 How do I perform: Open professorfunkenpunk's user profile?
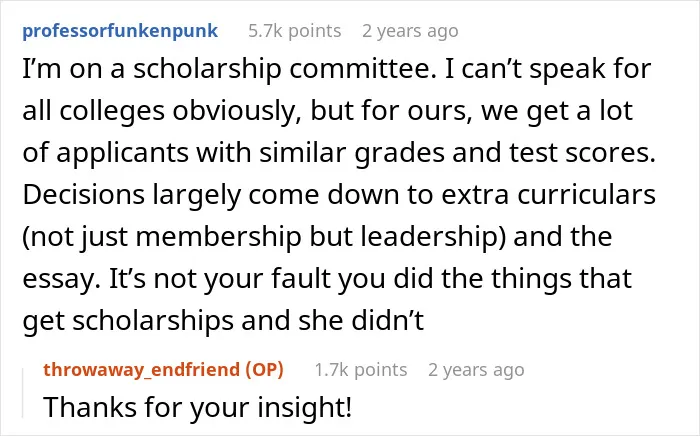[120, 31]
